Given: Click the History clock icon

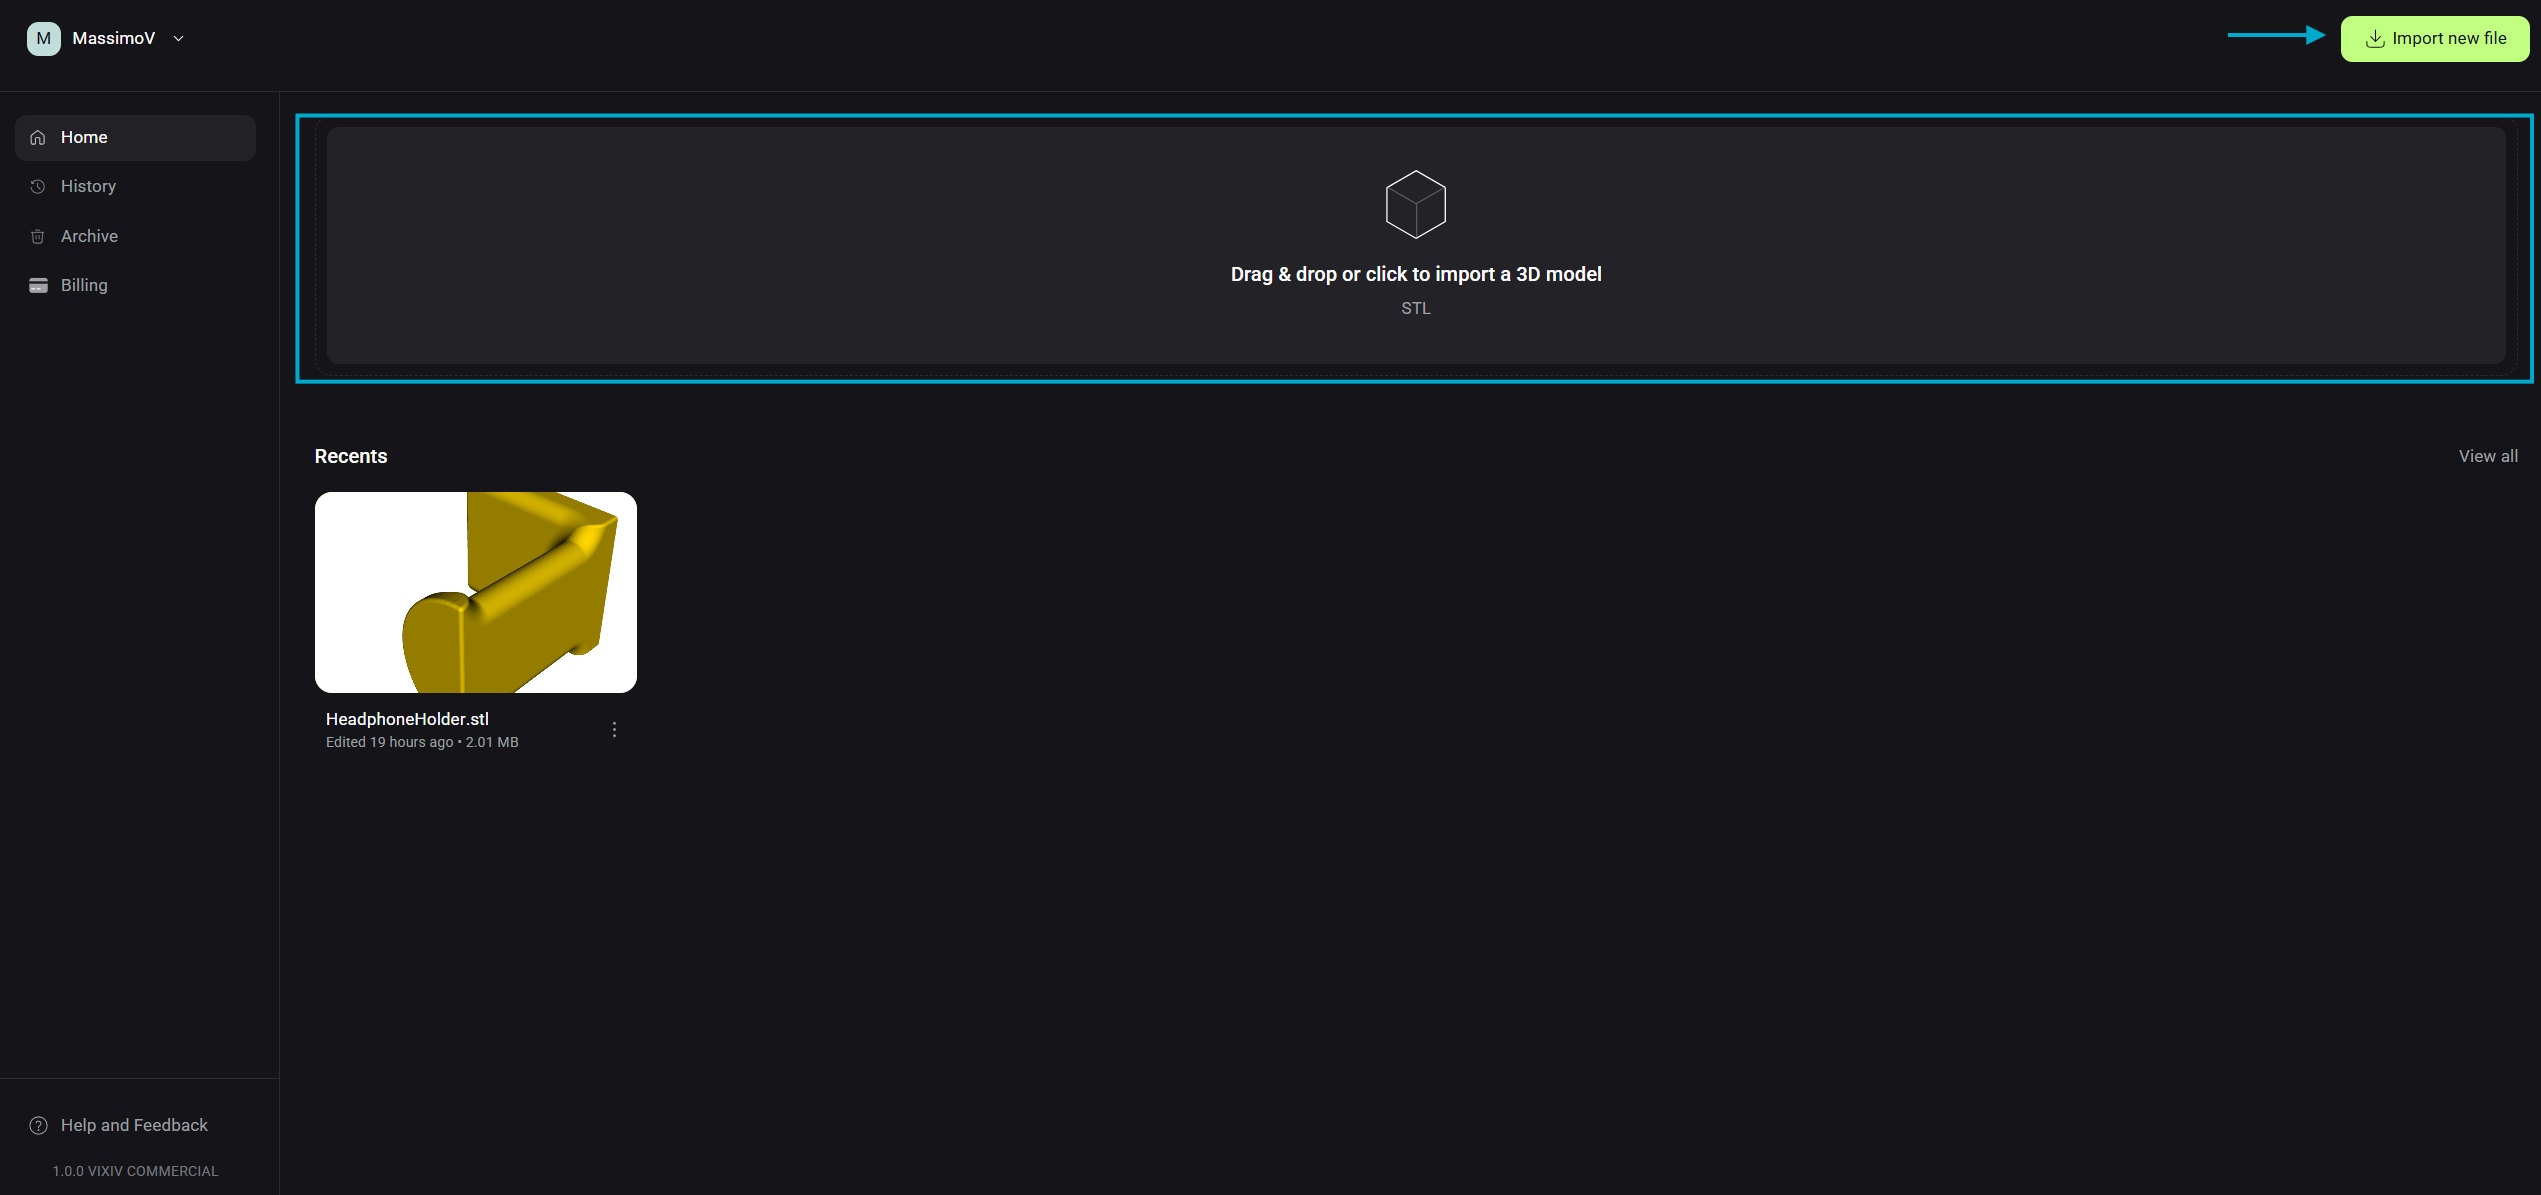Looking at the screenshot, I should click(x=38, y=187).
